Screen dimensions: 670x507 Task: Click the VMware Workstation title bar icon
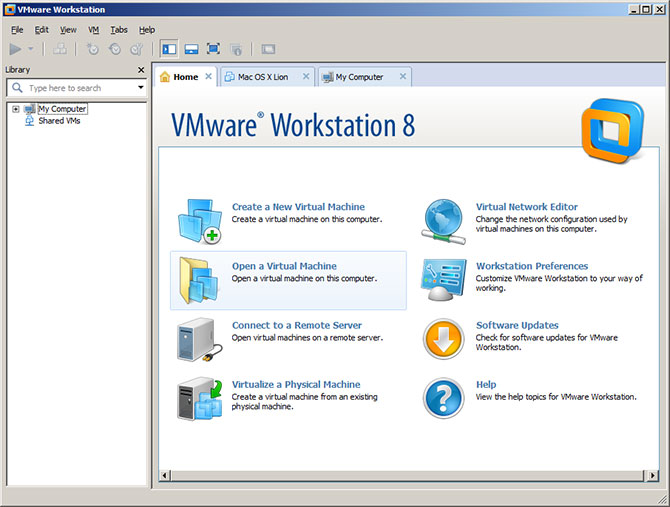(9, 9)
